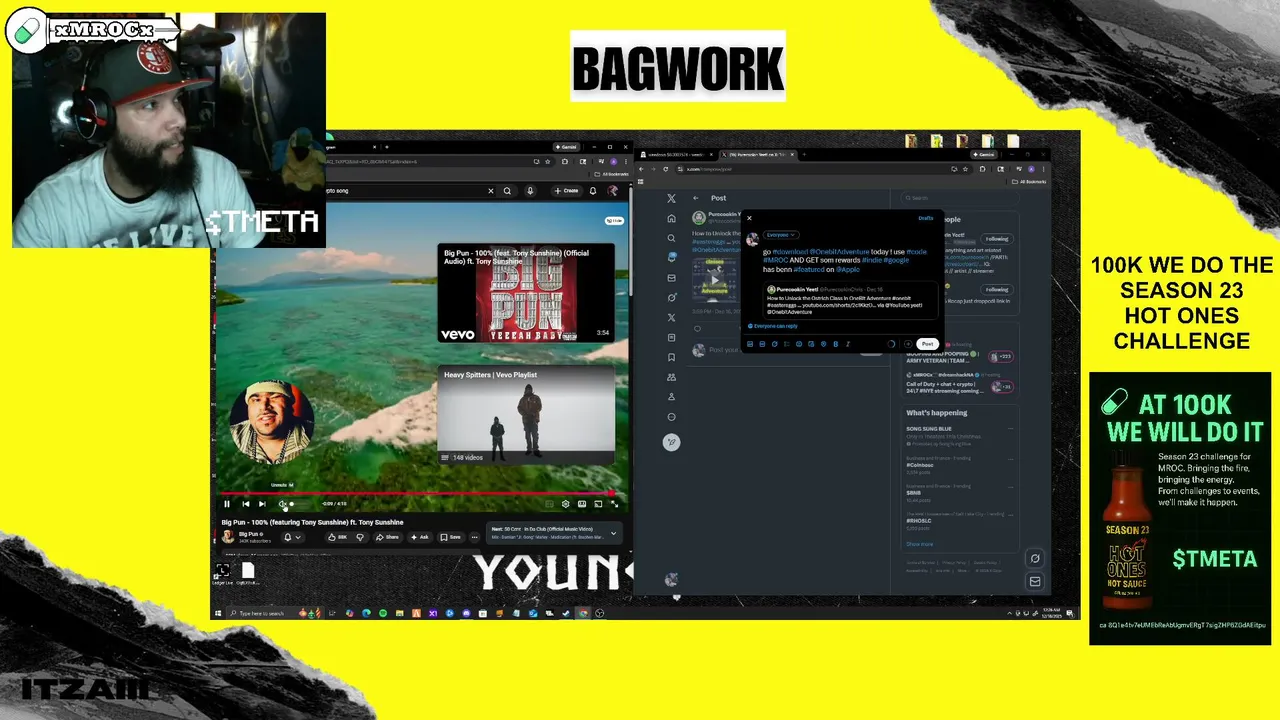Open floating messages envelope button
Screen dimensions: 1280x720
click(x=1035, y=581)
